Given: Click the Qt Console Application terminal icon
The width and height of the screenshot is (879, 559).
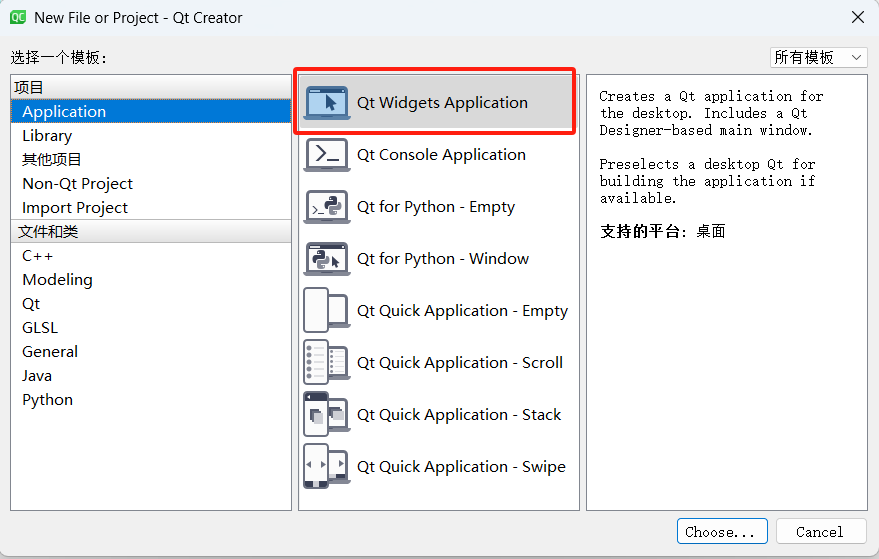Looking at the screenshot, I should point(327,155).
